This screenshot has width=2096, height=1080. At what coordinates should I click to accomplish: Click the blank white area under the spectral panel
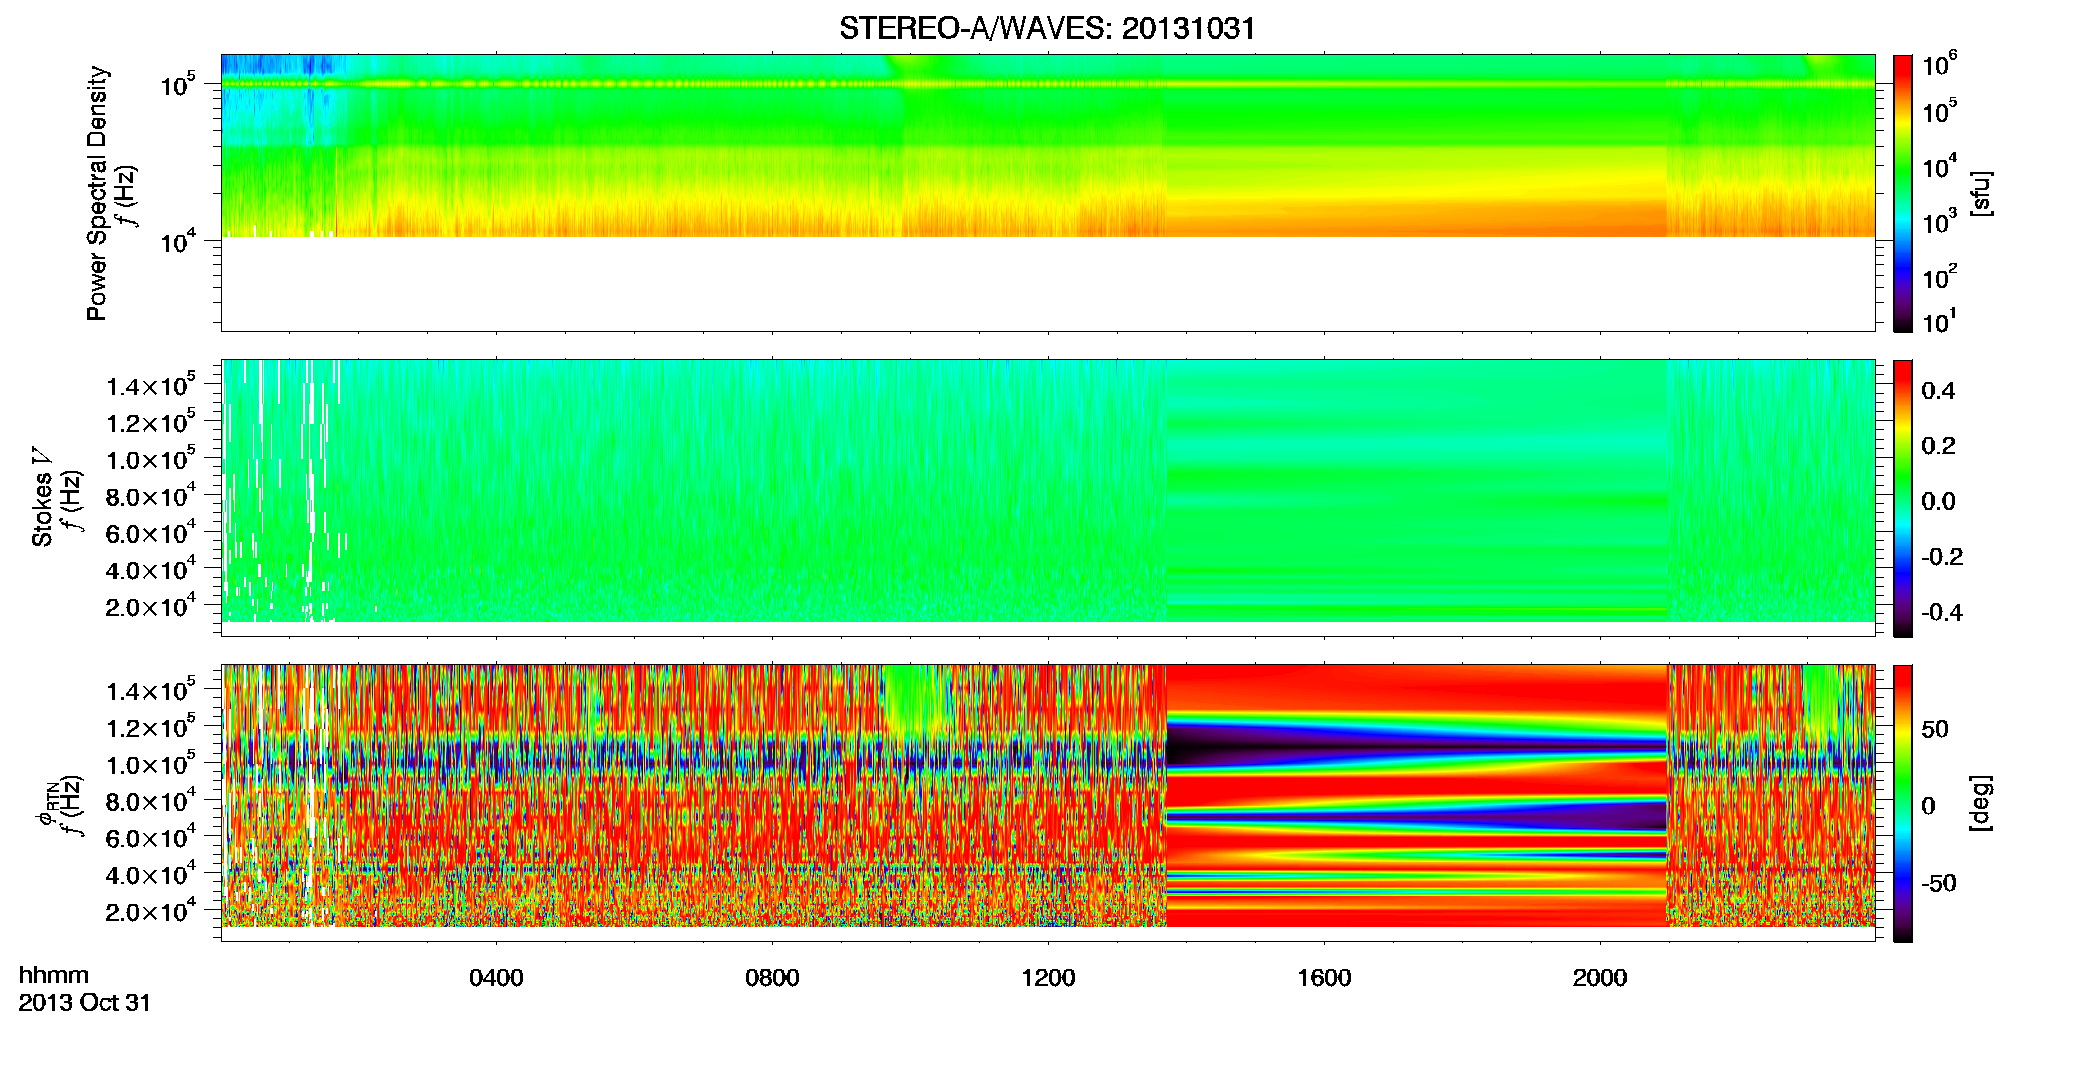coord(1047,283)
